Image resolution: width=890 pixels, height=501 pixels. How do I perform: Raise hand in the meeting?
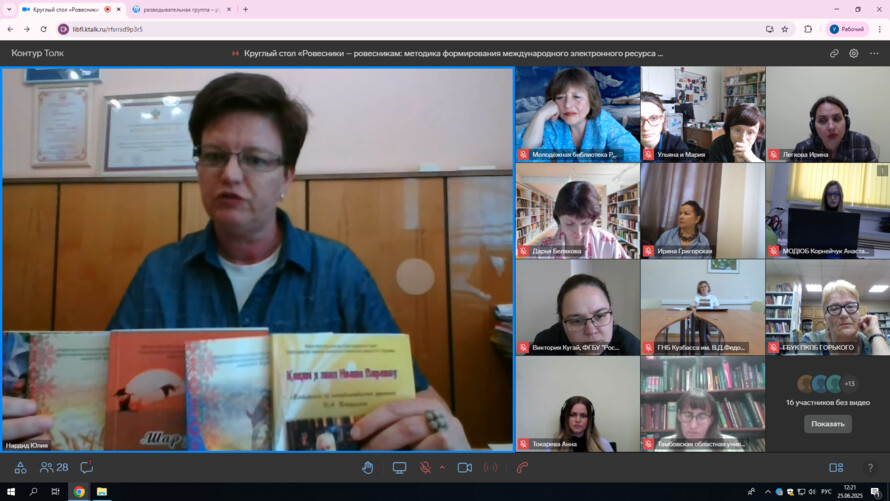pos(368,467)
